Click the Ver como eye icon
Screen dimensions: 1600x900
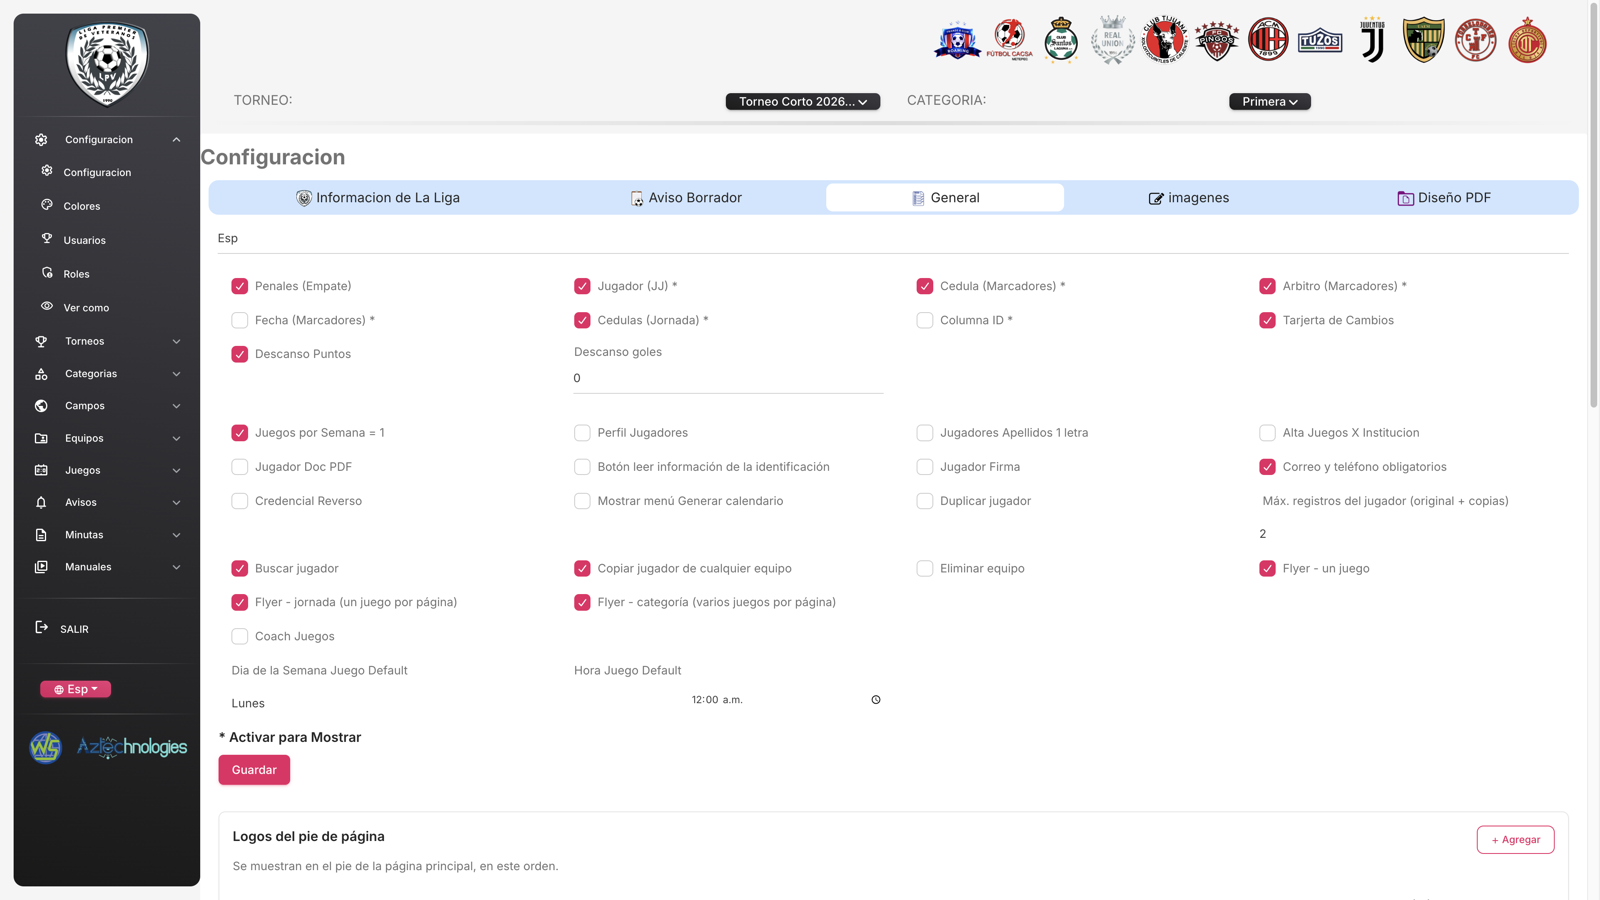[x=47, y=307]
